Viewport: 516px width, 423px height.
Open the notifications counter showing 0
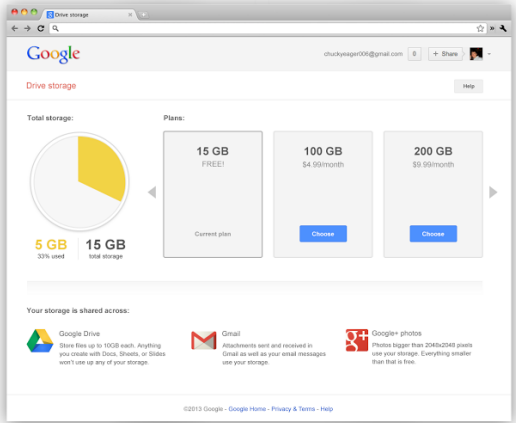[414, 54]
